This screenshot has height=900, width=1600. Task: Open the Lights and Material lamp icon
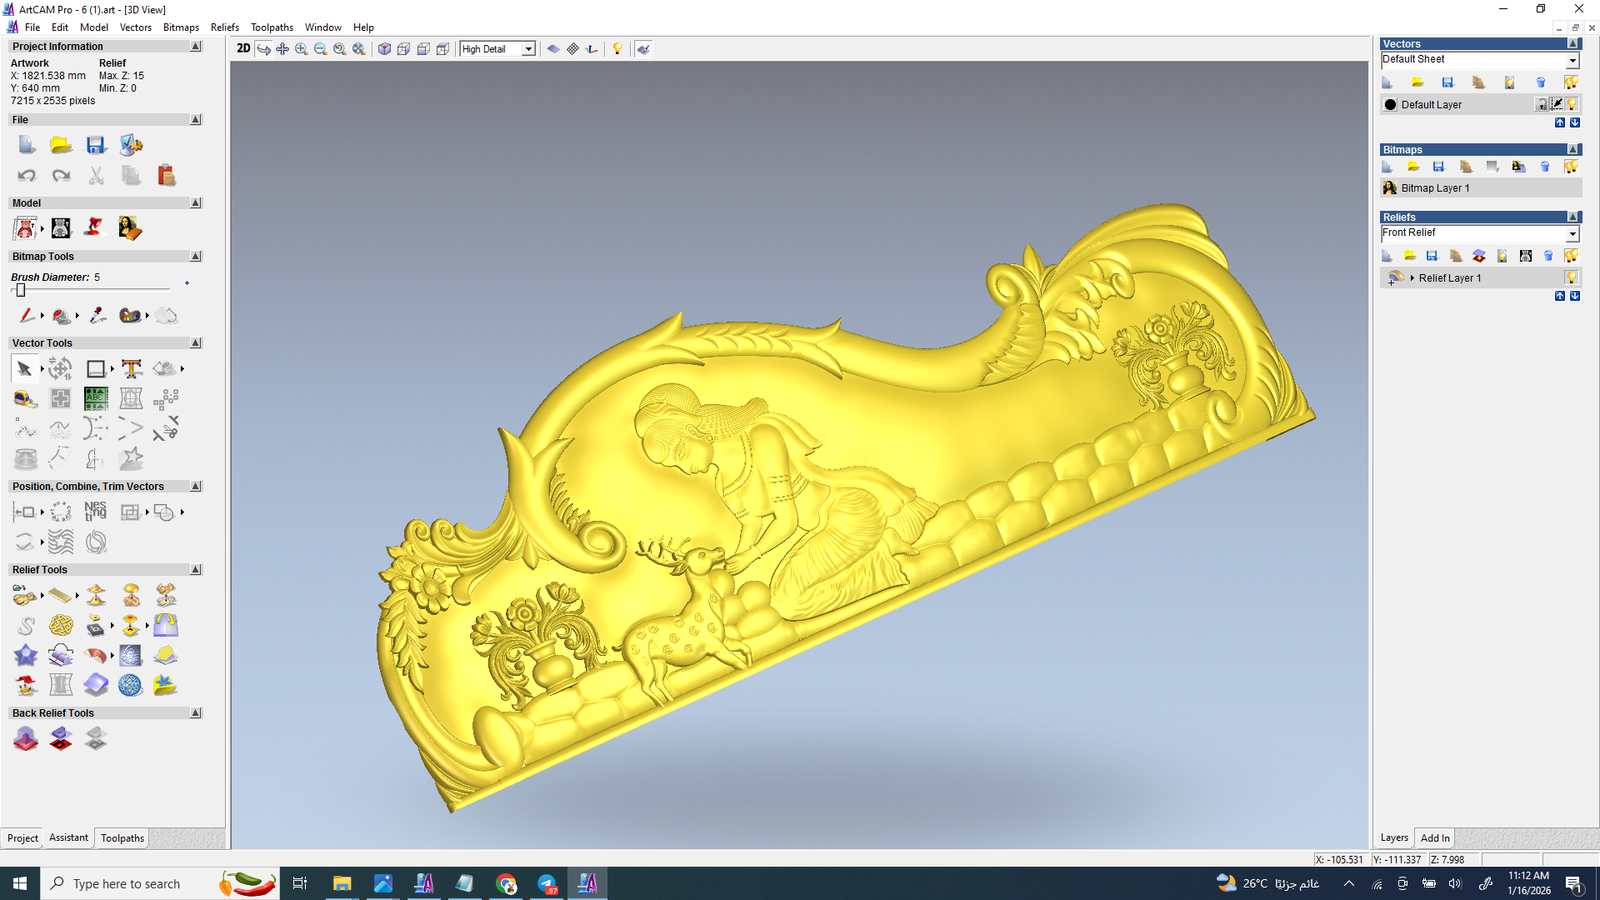point(617,49)
